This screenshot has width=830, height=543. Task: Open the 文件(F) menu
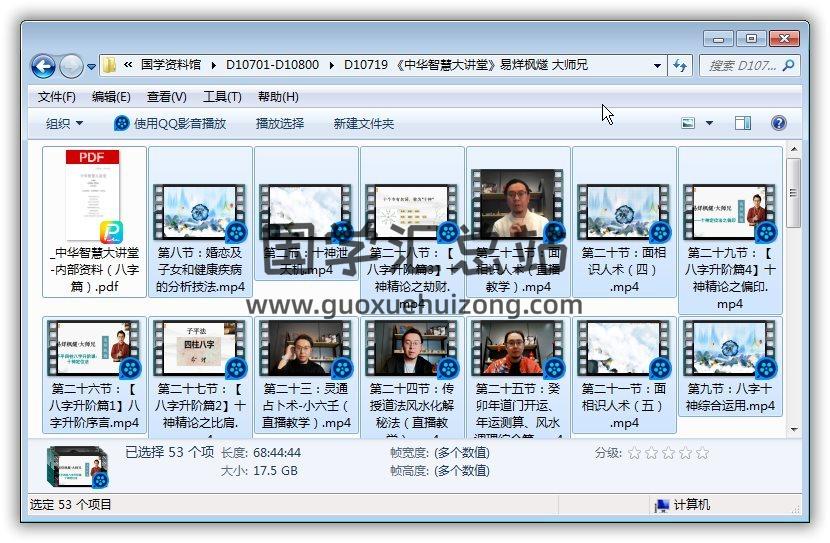(56, 97)
